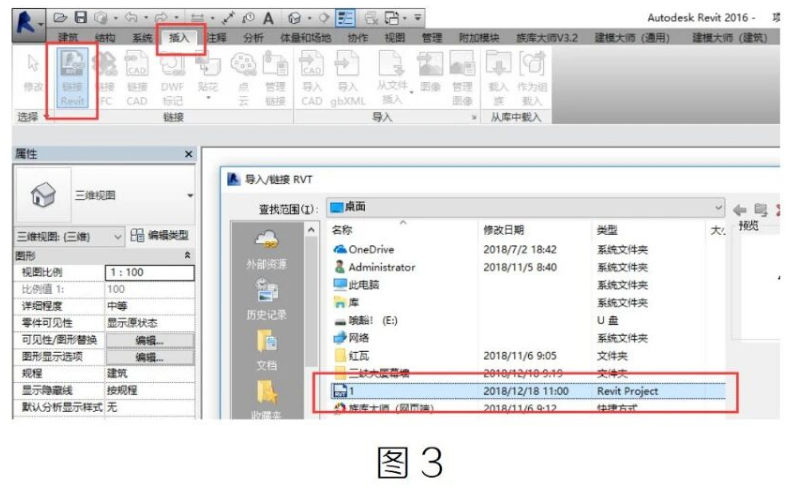Click the 规程 value 建筑
Viewport: 797px width, 492px height.
click(149, 374)
